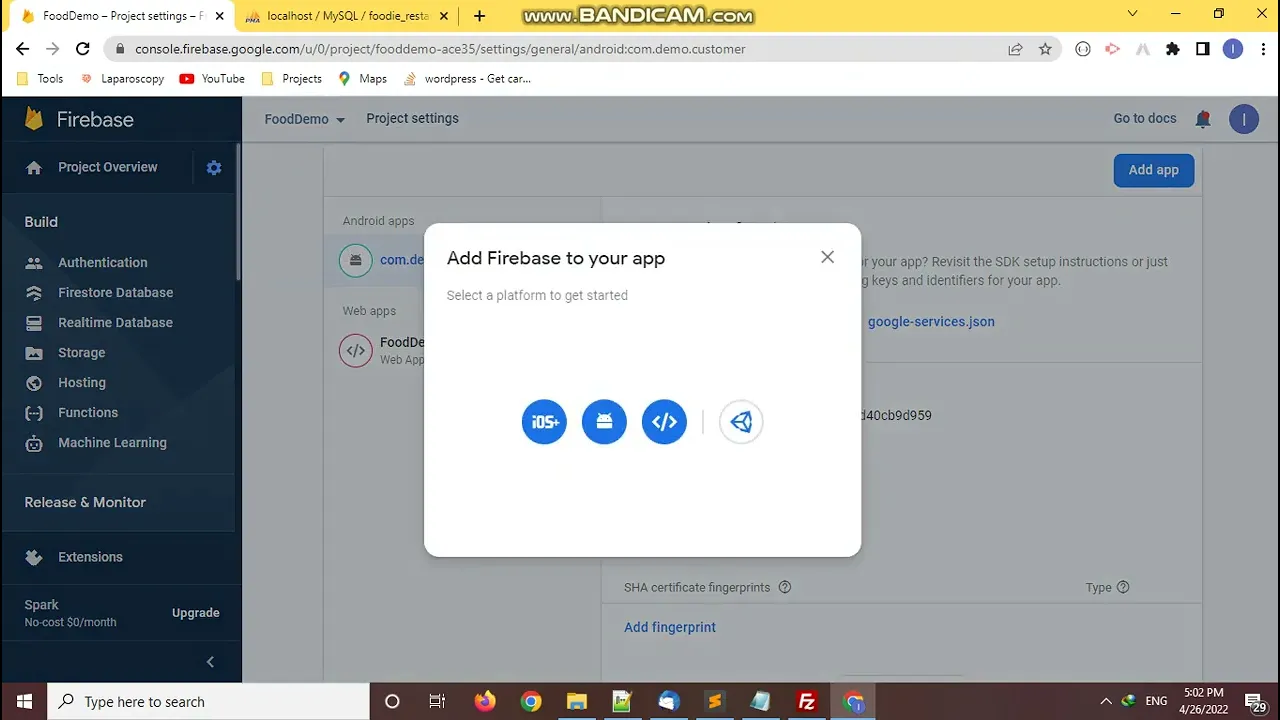This screenshot has width=1280, height=720.
Task: Select the Unity platform icon
Action: (741, 422)
